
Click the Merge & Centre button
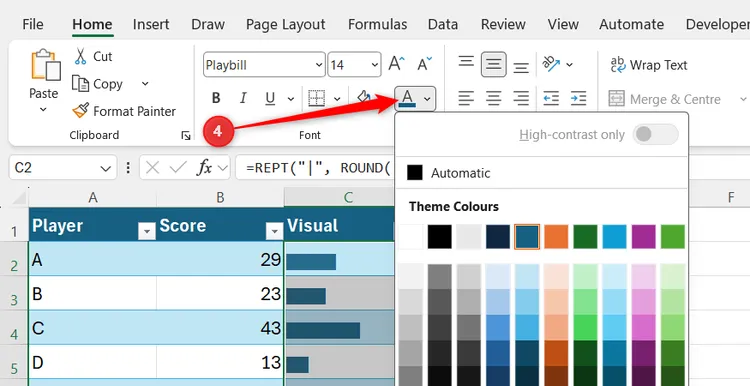tap(665, 99)
